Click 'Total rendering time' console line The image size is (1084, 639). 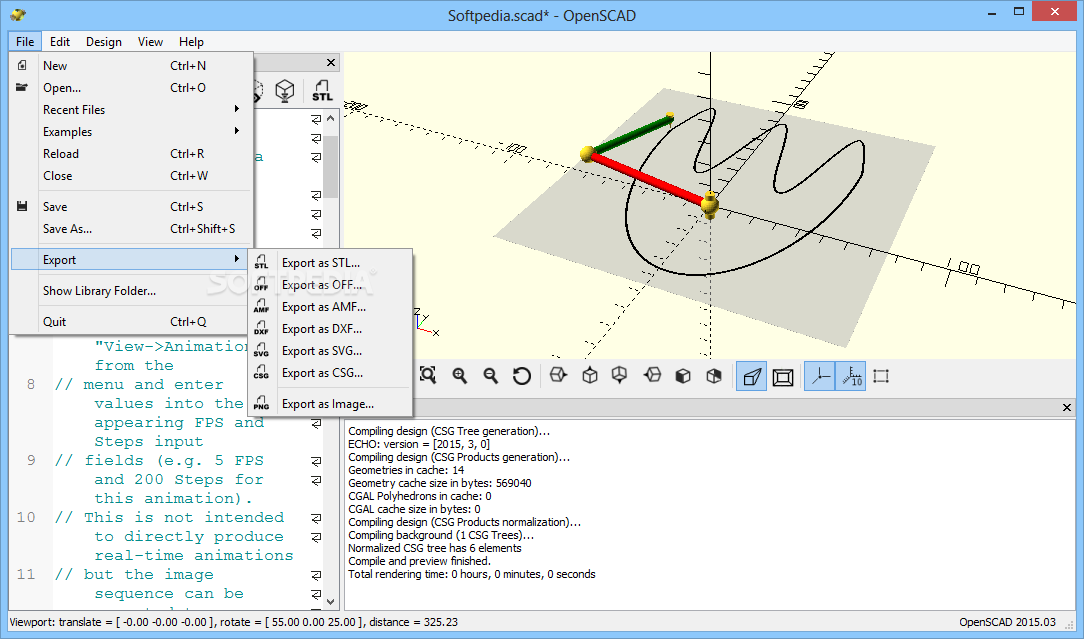[471, 574]
